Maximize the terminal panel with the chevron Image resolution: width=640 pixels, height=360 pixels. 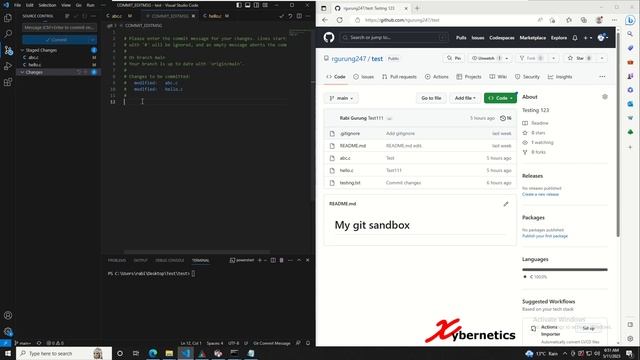coord(299,260)
